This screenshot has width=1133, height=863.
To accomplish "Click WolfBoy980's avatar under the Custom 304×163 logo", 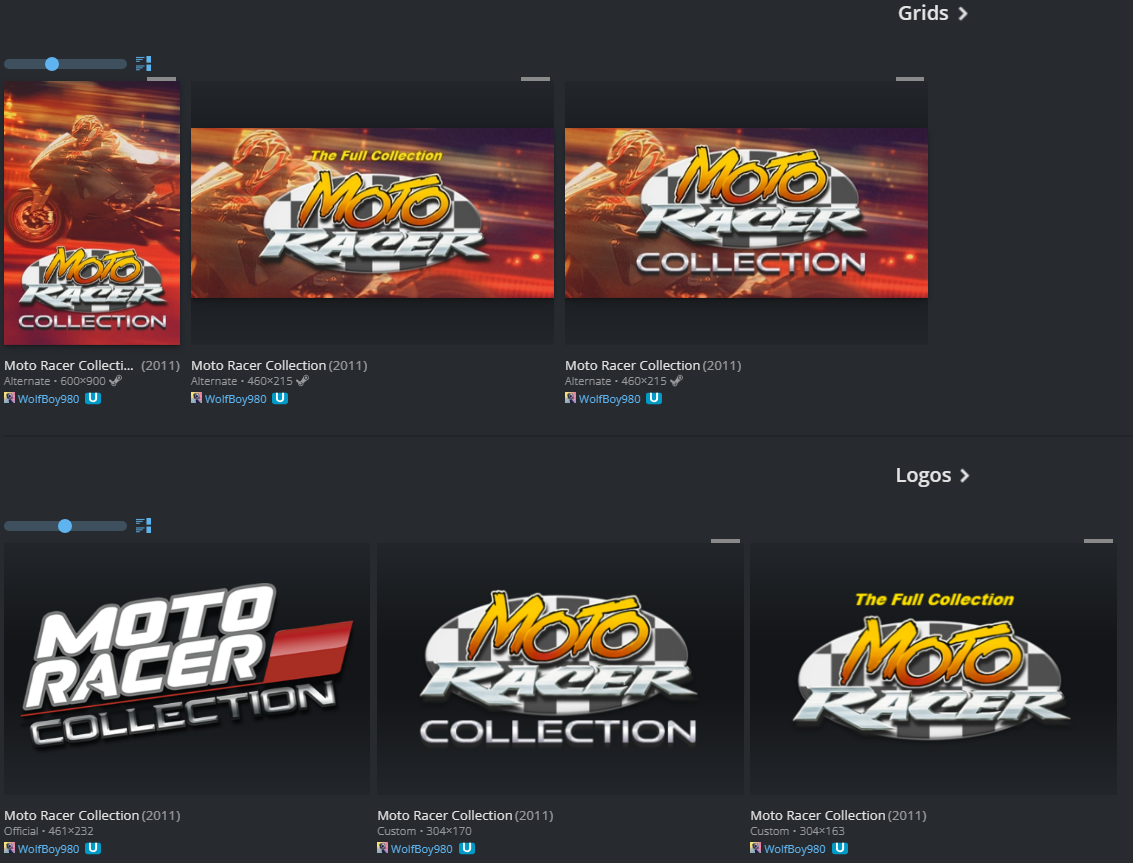I will pos(756,848).
